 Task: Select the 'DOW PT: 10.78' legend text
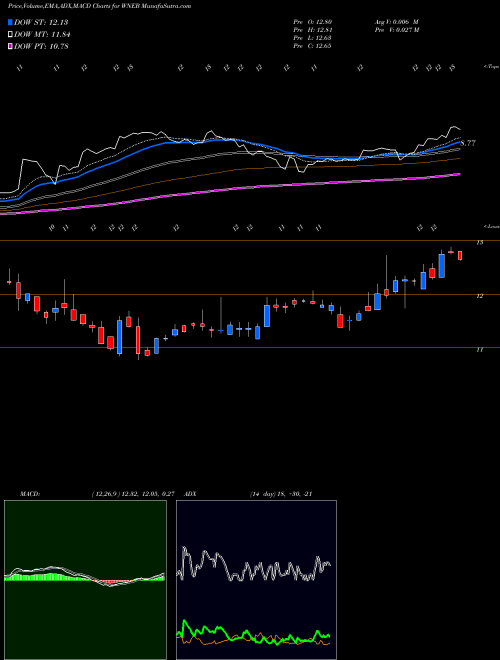41,46
